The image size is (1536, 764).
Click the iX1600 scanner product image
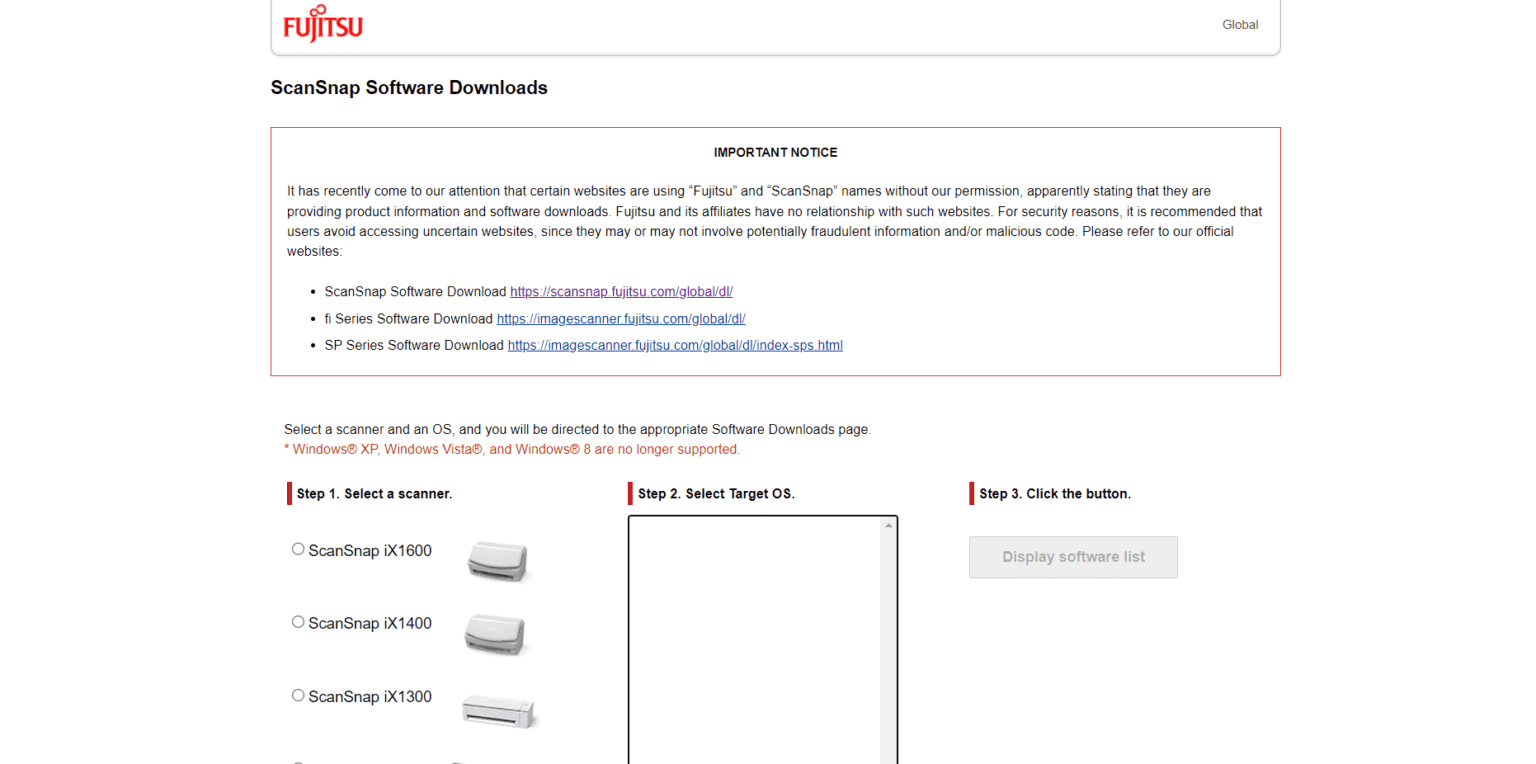[498, 560]
